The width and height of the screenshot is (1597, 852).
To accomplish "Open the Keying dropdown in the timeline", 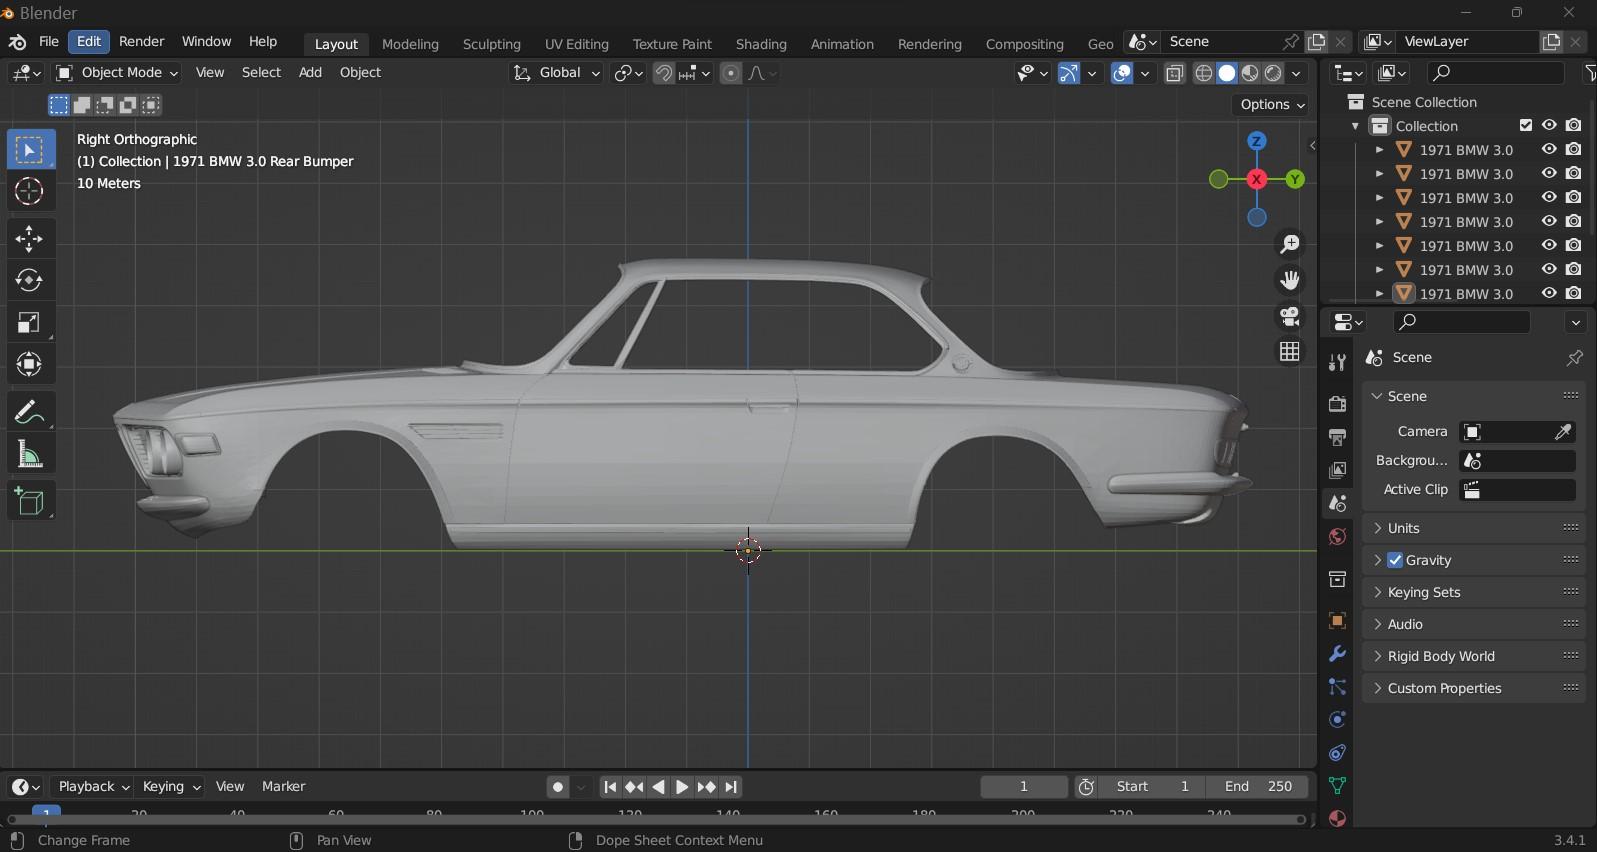I will pos(170,787).
